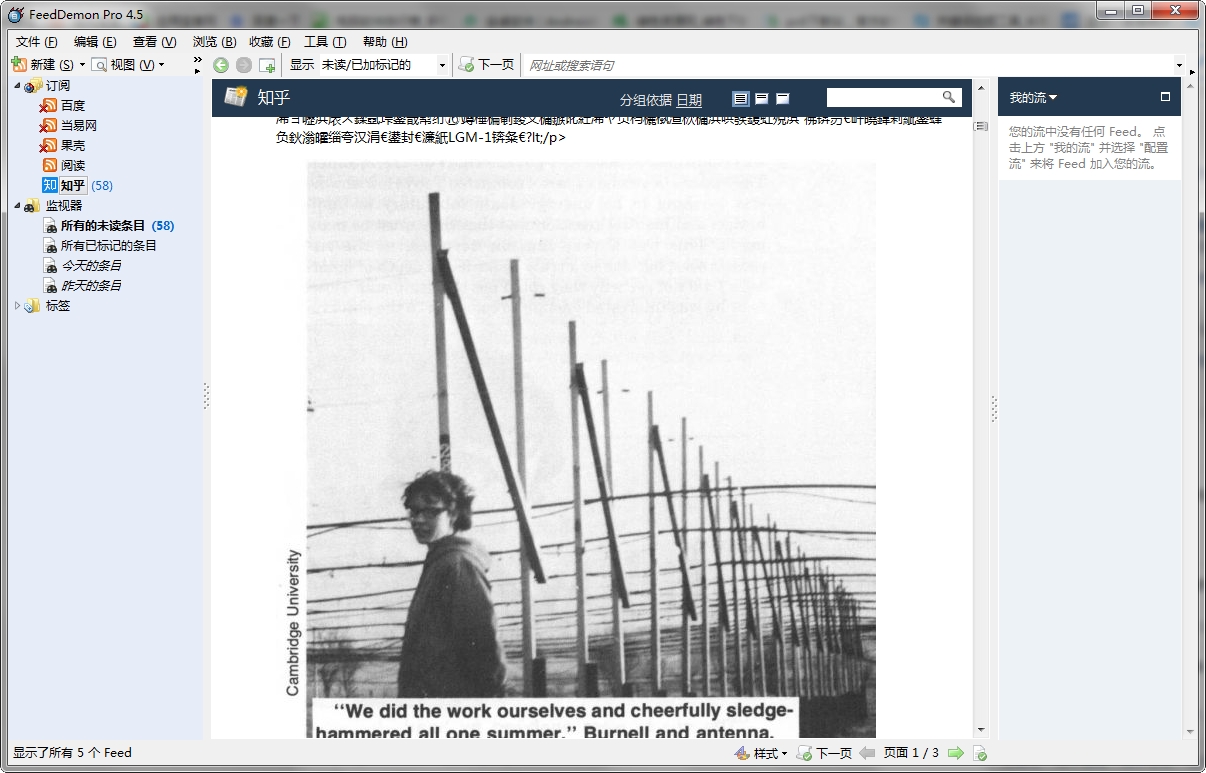Open a new tab with the plus-page icon
This screenshot has width=1206, height=773.
[x=267, y=65]
